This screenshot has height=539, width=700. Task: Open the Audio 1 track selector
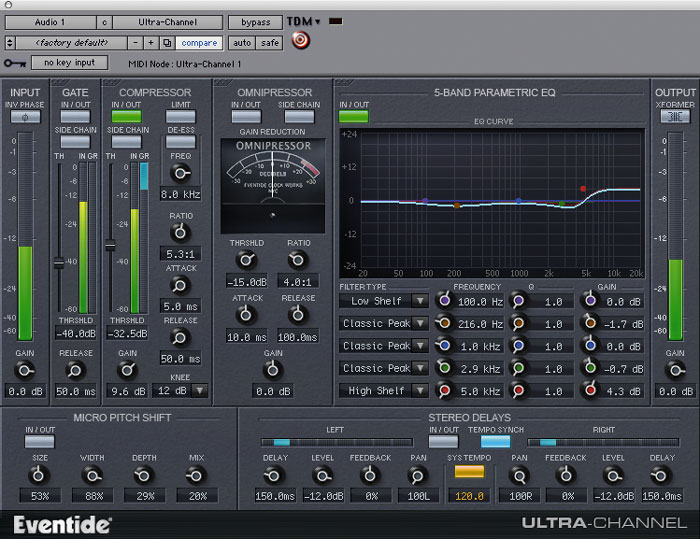pyautogui.click(x=50, y=21)
